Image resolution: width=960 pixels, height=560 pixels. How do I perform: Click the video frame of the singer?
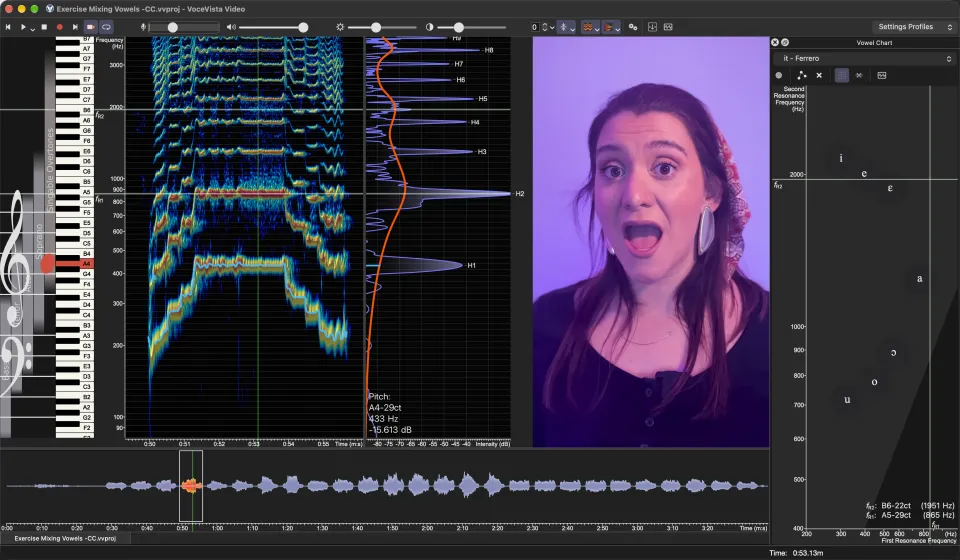click(x=651, y=242)
